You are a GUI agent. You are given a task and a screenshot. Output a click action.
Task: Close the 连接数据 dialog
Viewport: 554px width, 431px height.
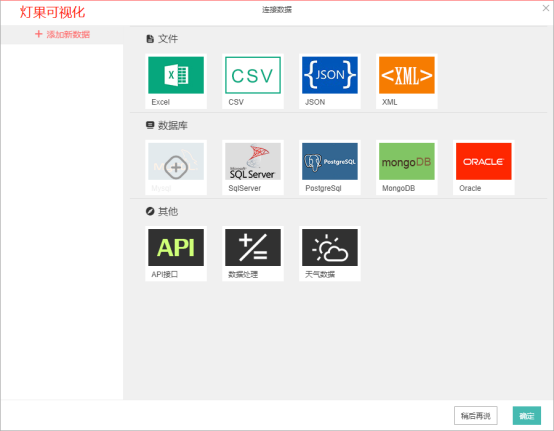(546, 8)
